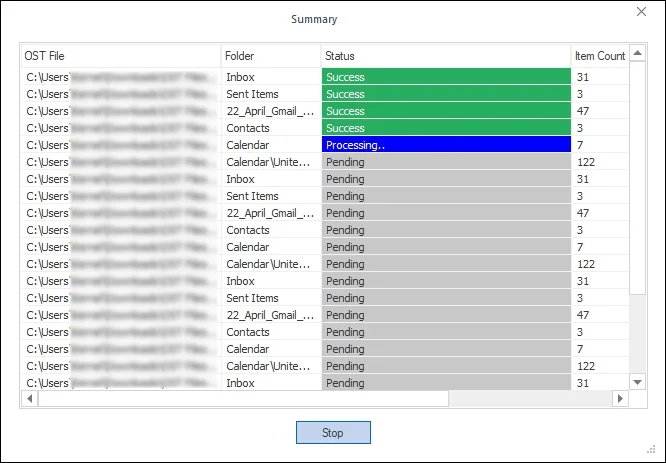Click the horizontal scrollbar thumb
666x463 pixels.
pos(243,398)
